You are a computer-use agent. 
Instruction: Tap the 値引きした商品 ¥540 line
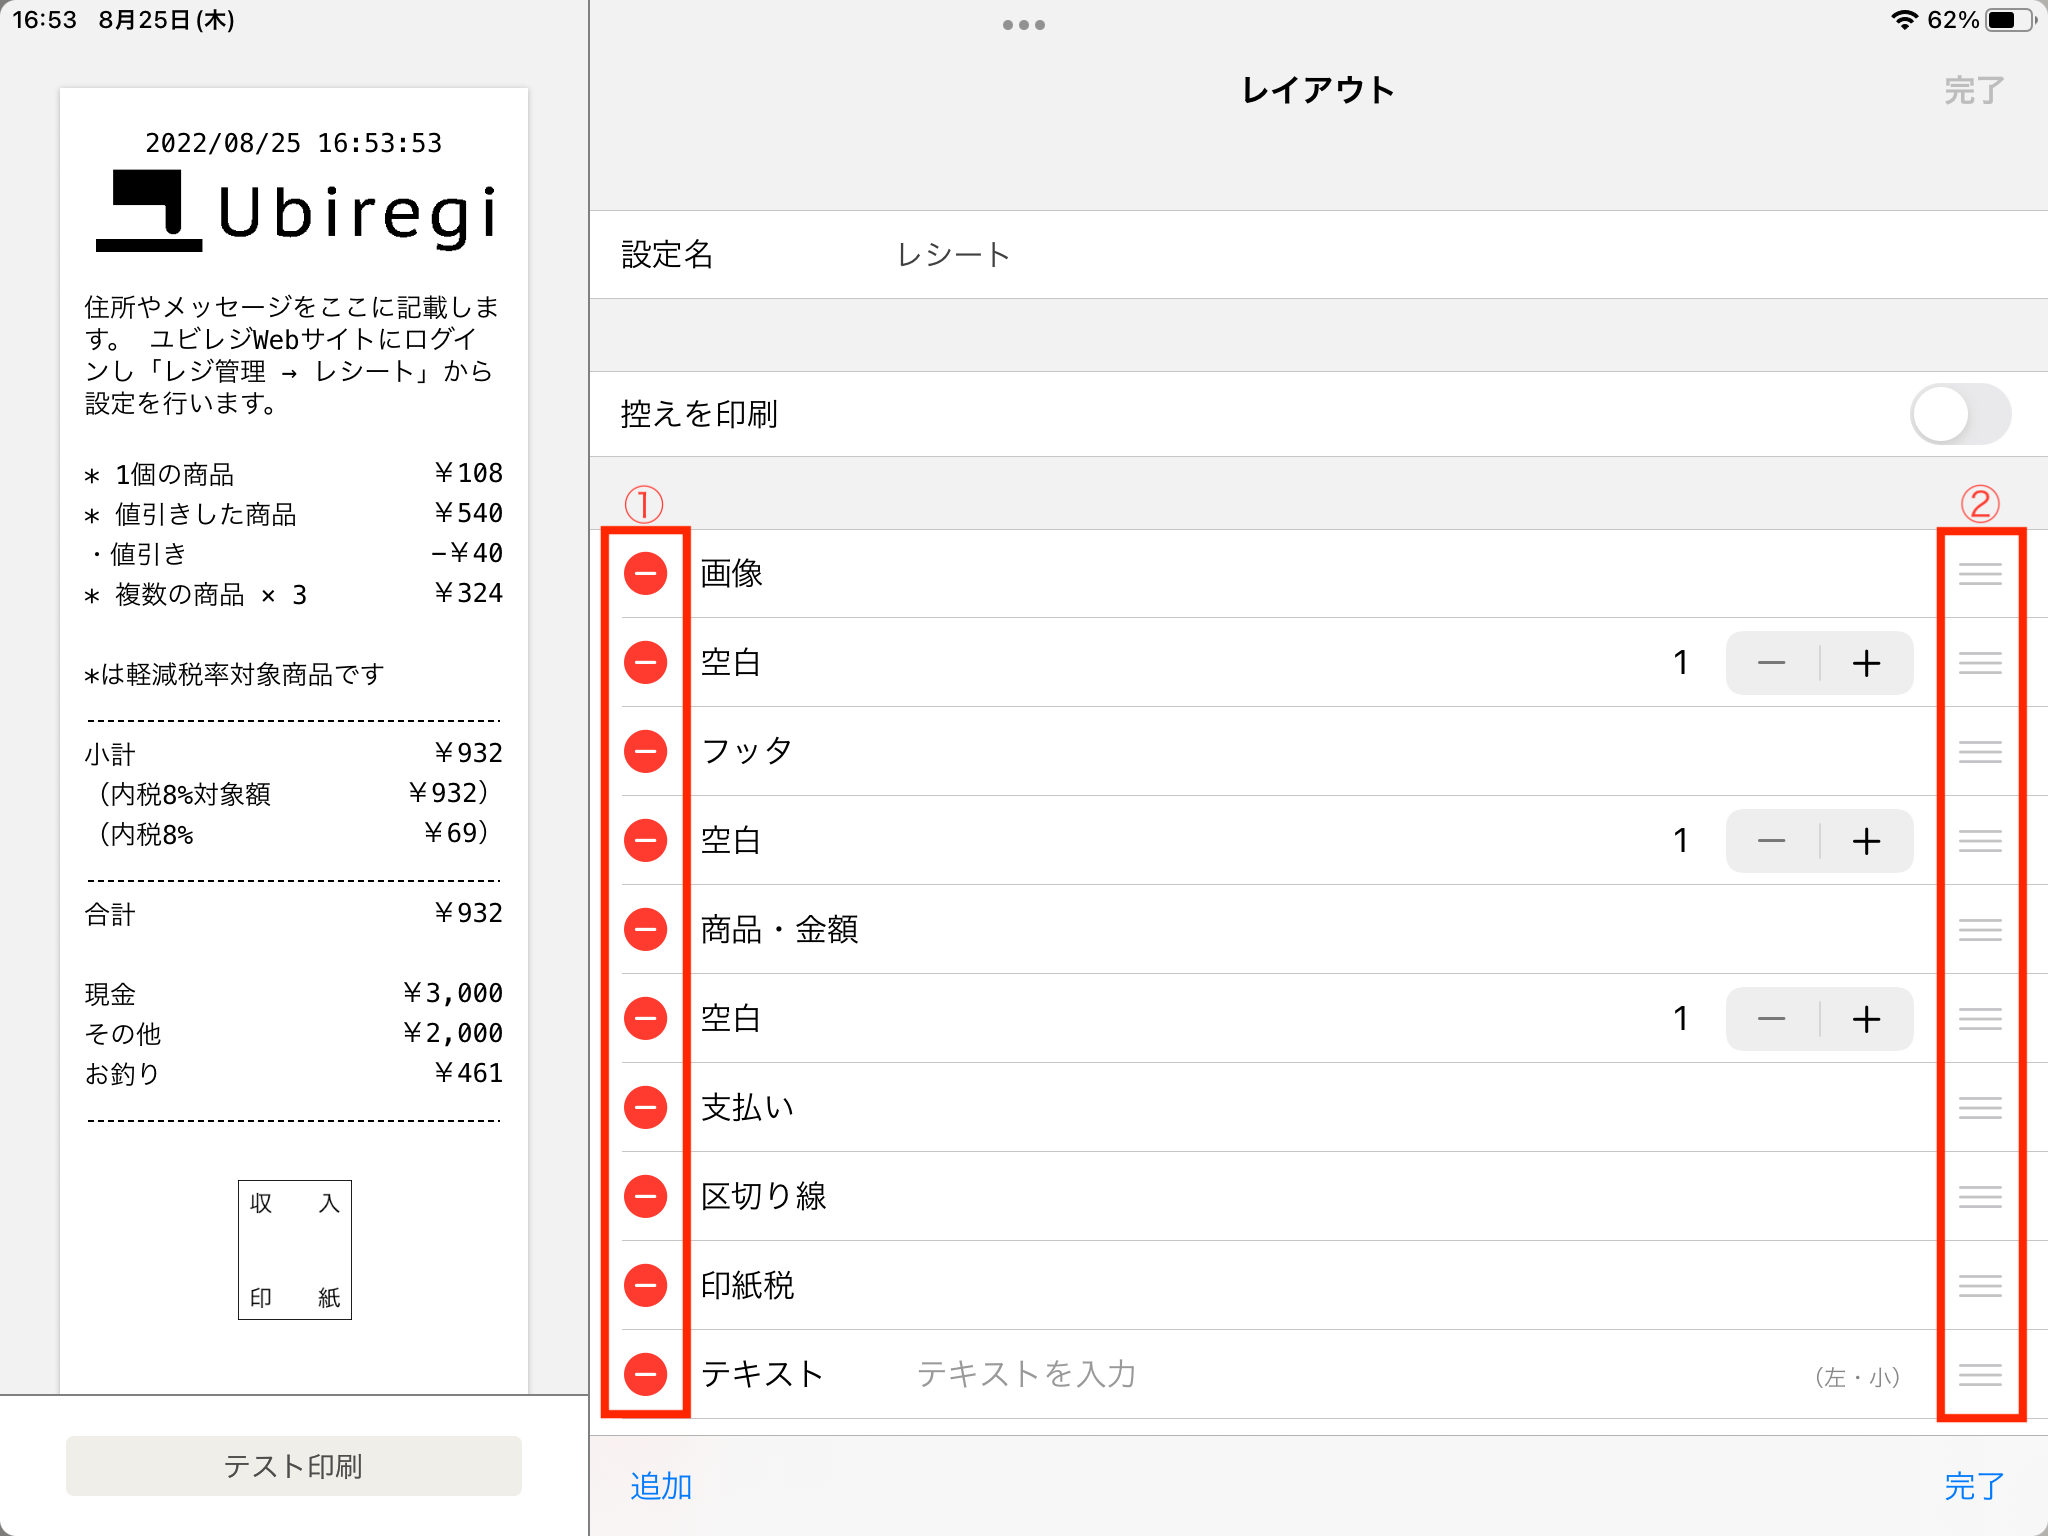pyautogui.click(x=294, y=514)
